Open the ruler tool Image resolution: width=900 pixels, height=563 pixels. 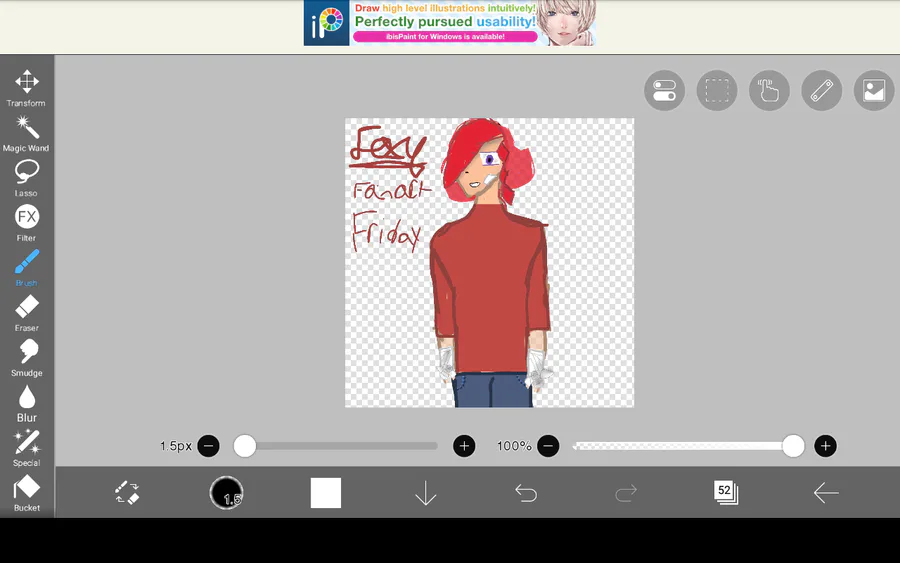coord(821,91)
